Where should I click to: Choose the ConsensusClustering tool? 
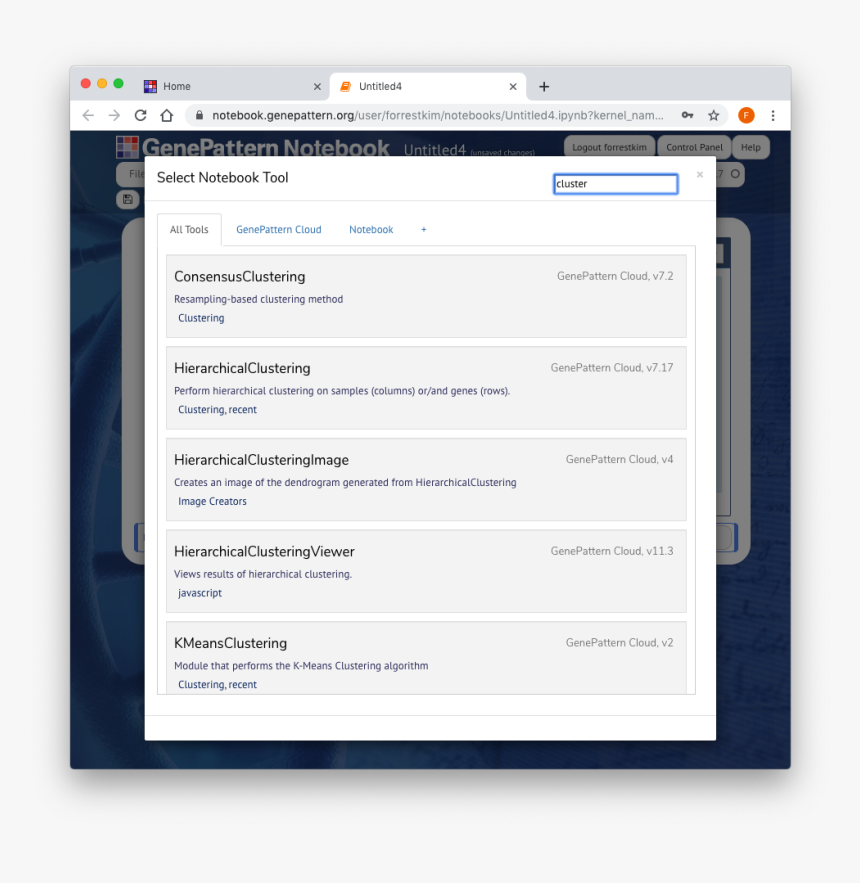point(426,296)
